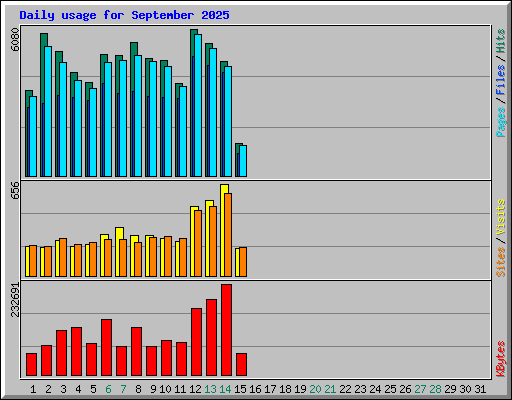Click the KBytes legend label

[x=500, y=359]
